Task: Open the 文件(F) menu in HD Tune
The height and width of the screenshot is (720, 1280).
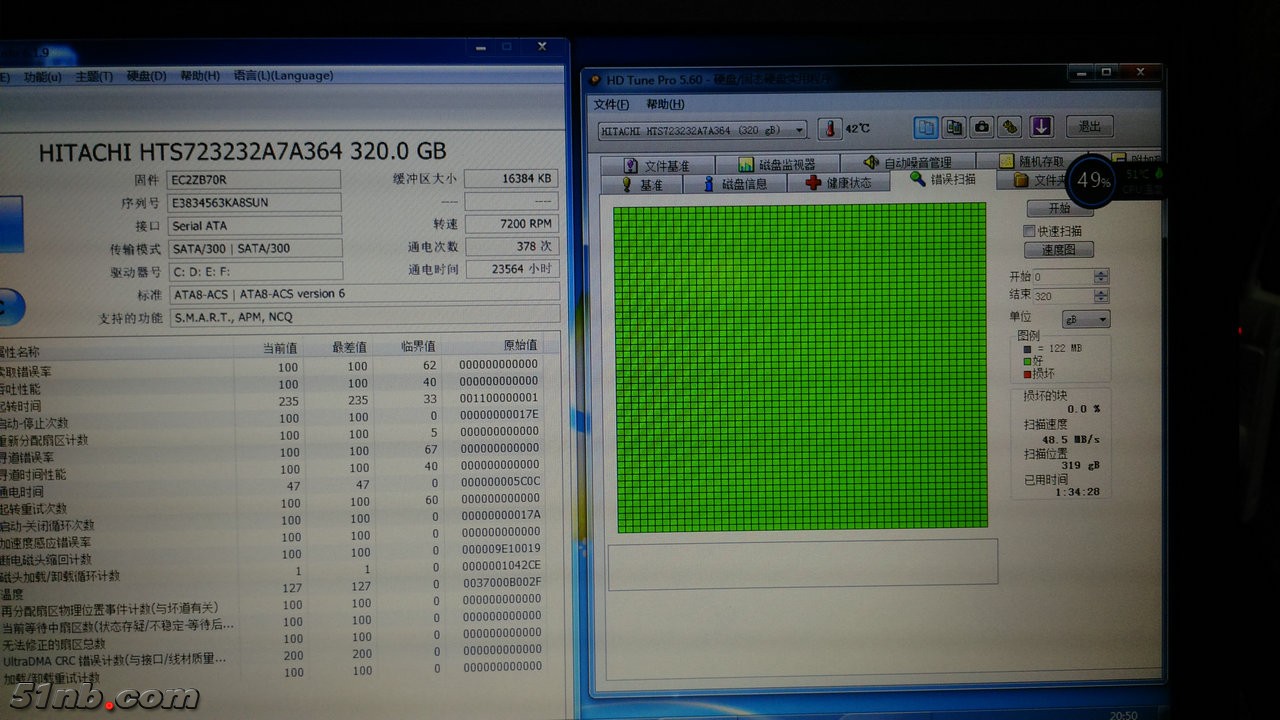Action: tap(611, 104)
